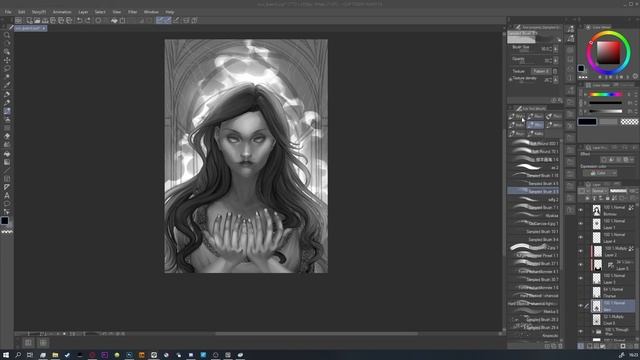Select the Fill bucket tool
Image resolution: width=640 pixels, height=360 pixels.
[x=7, y=154]
